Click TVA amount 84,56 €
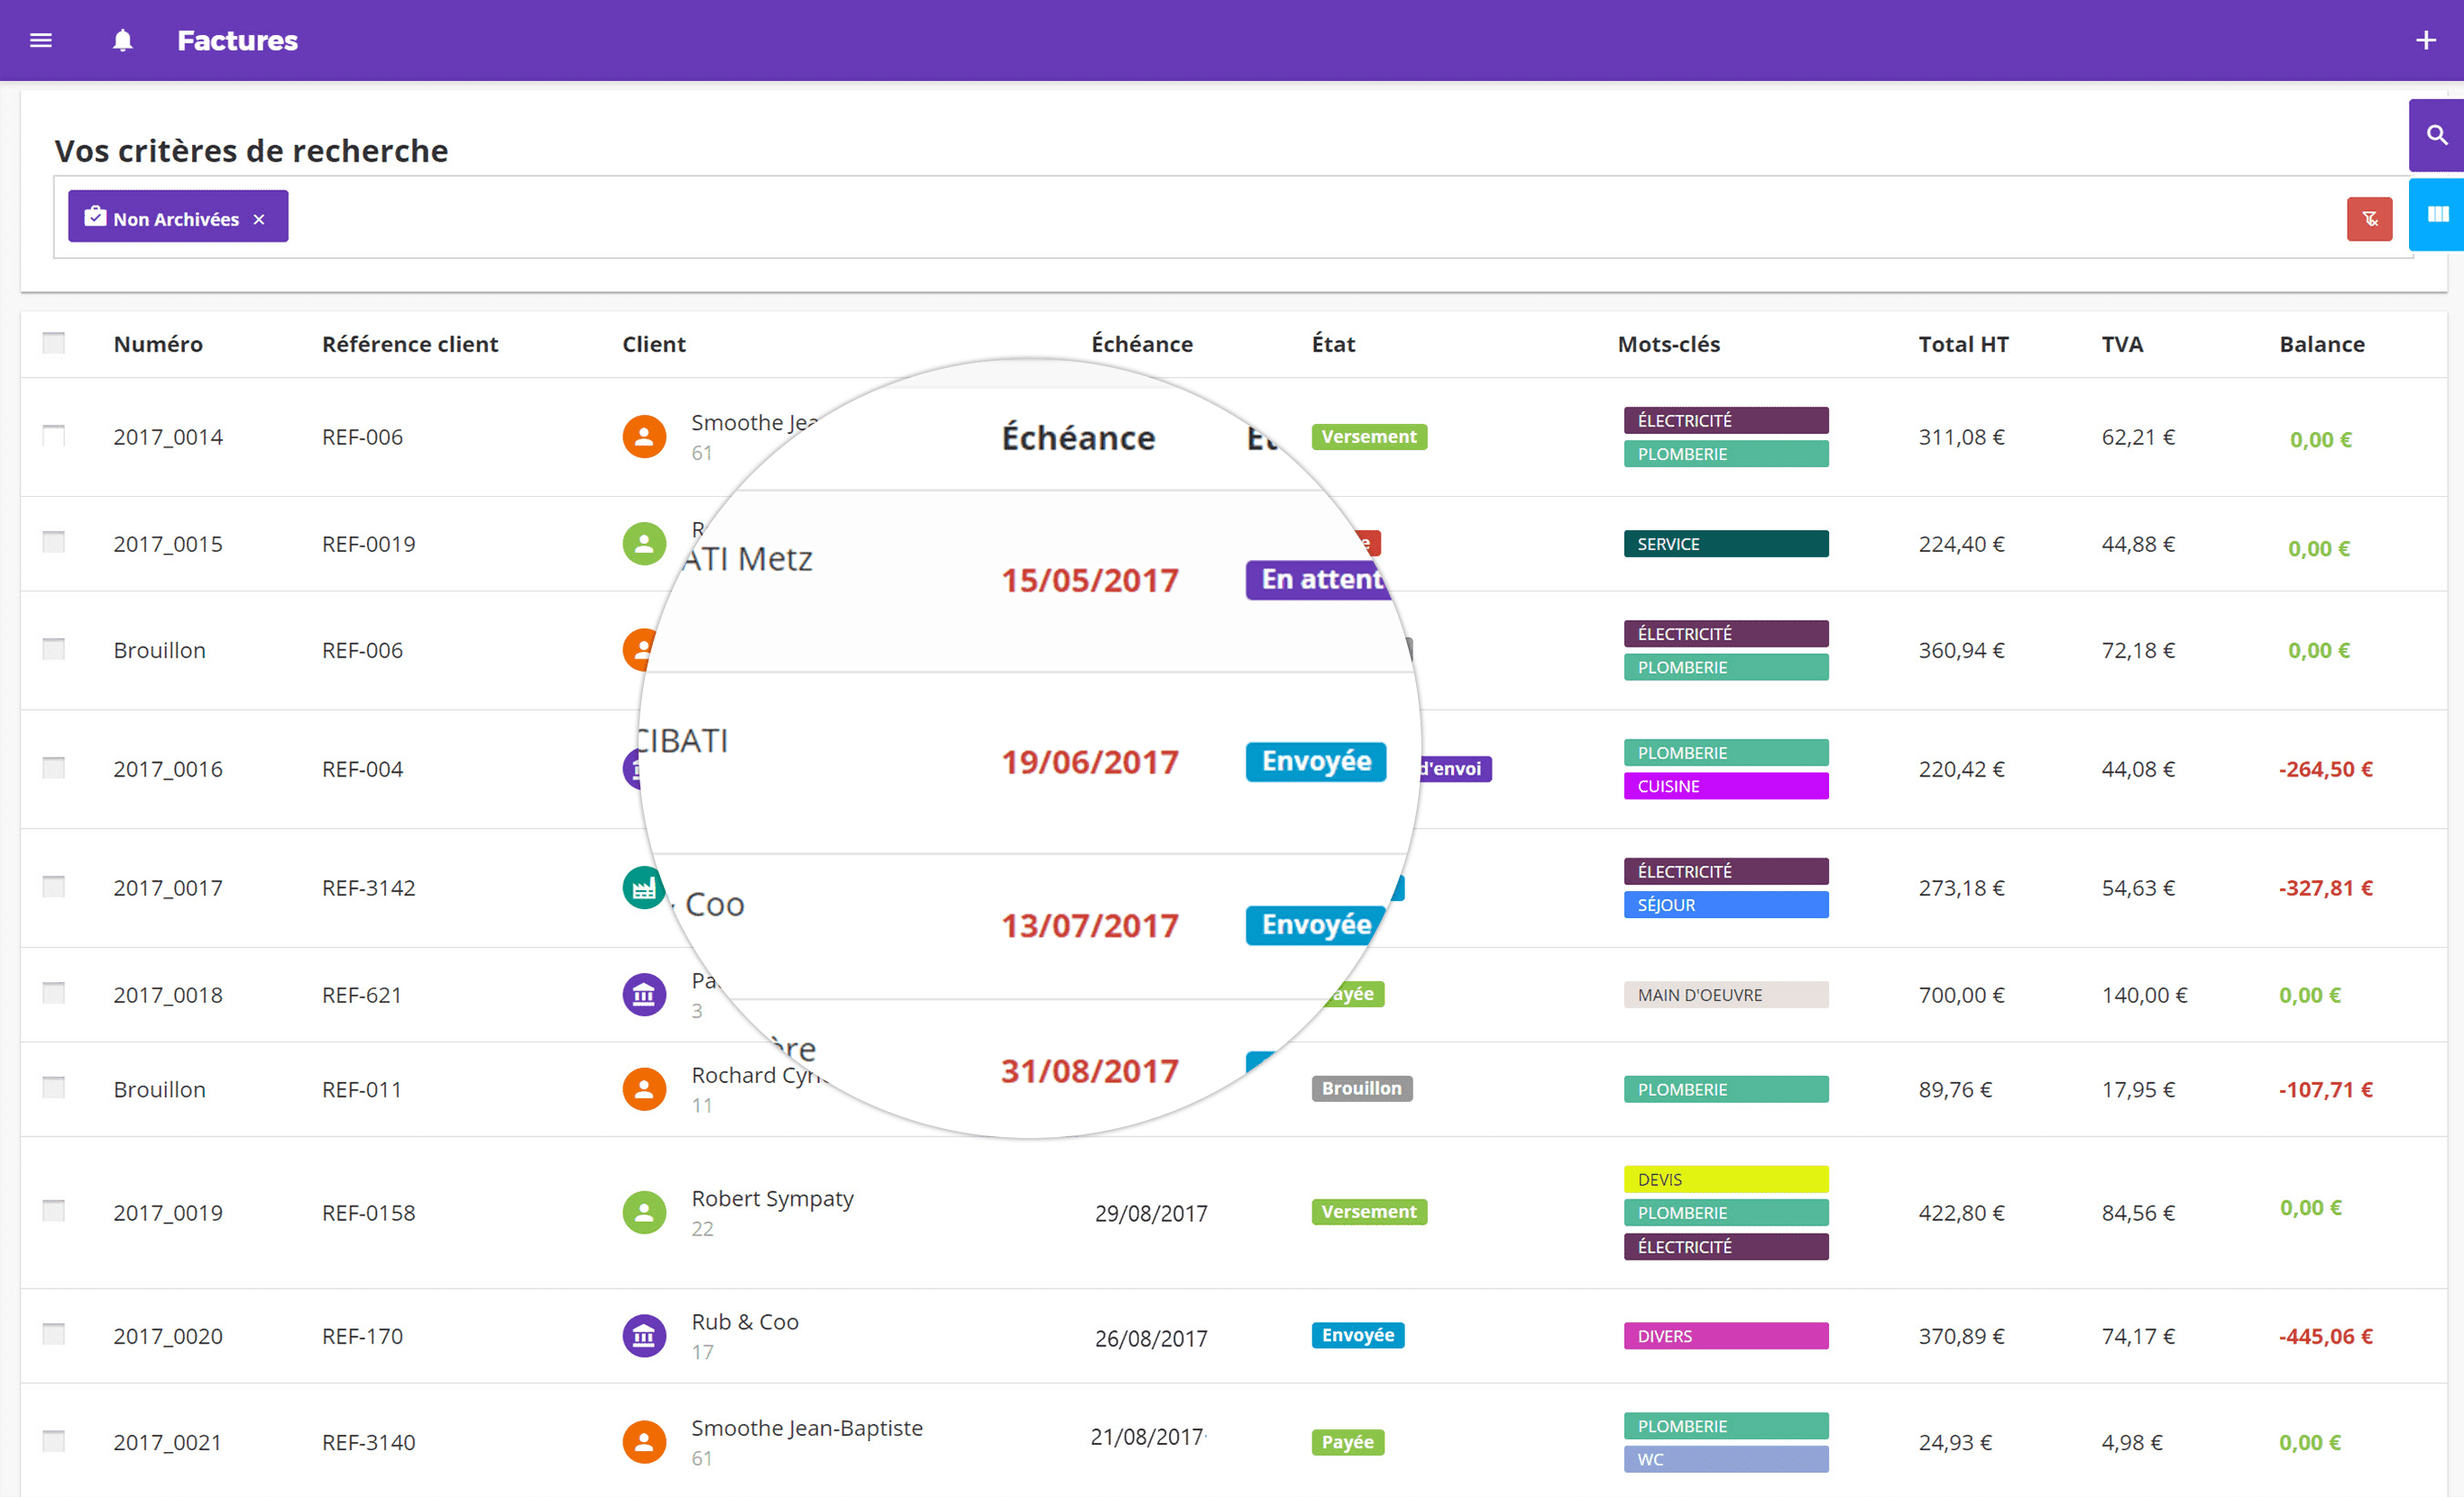The width and height of the screenshot is (2464, 1497). click(x=2138, y=1213)
